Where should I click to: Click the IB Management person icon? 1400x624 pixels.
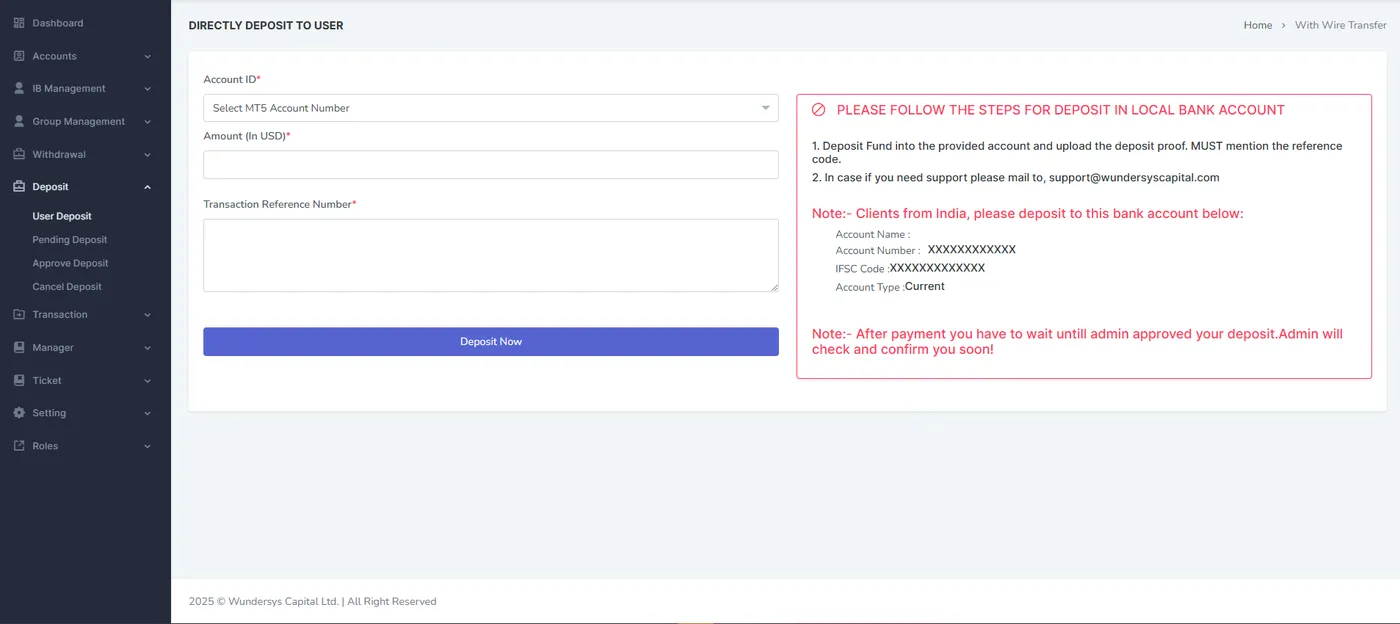(x=19, y=89)
